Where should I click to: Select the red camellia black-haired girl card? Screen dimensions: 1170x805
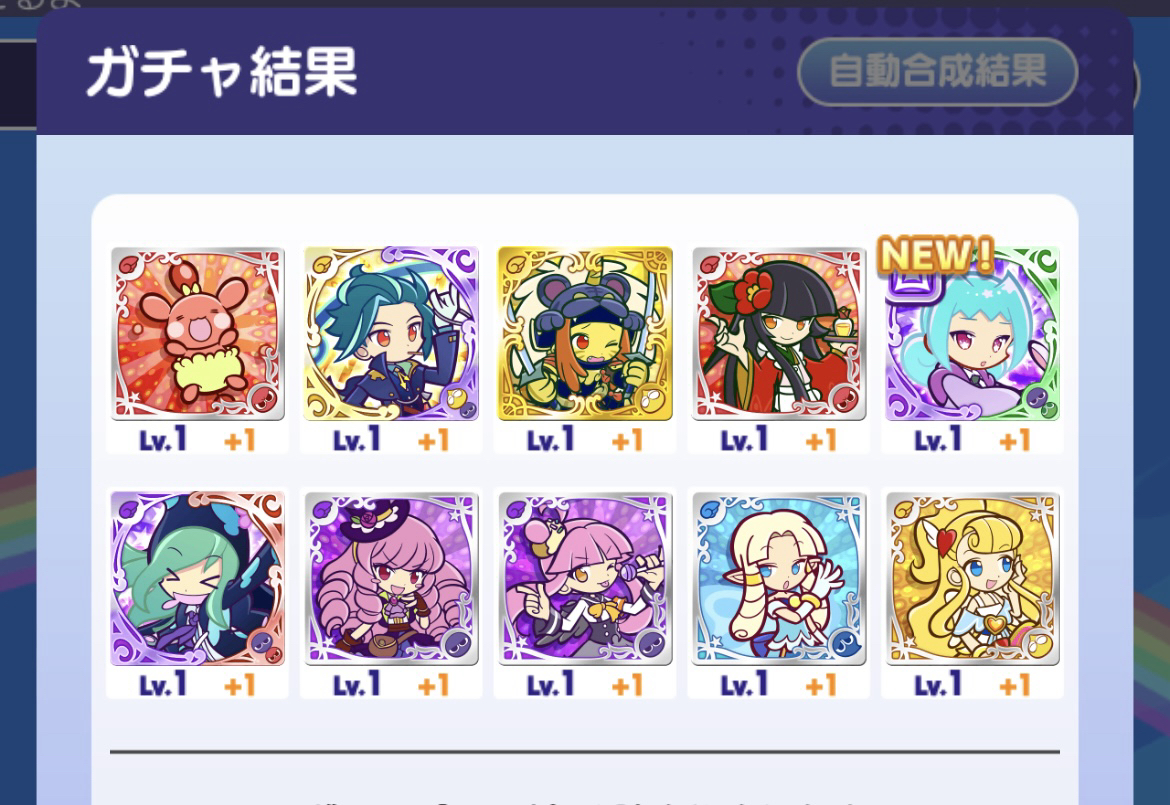pos(779,333)
